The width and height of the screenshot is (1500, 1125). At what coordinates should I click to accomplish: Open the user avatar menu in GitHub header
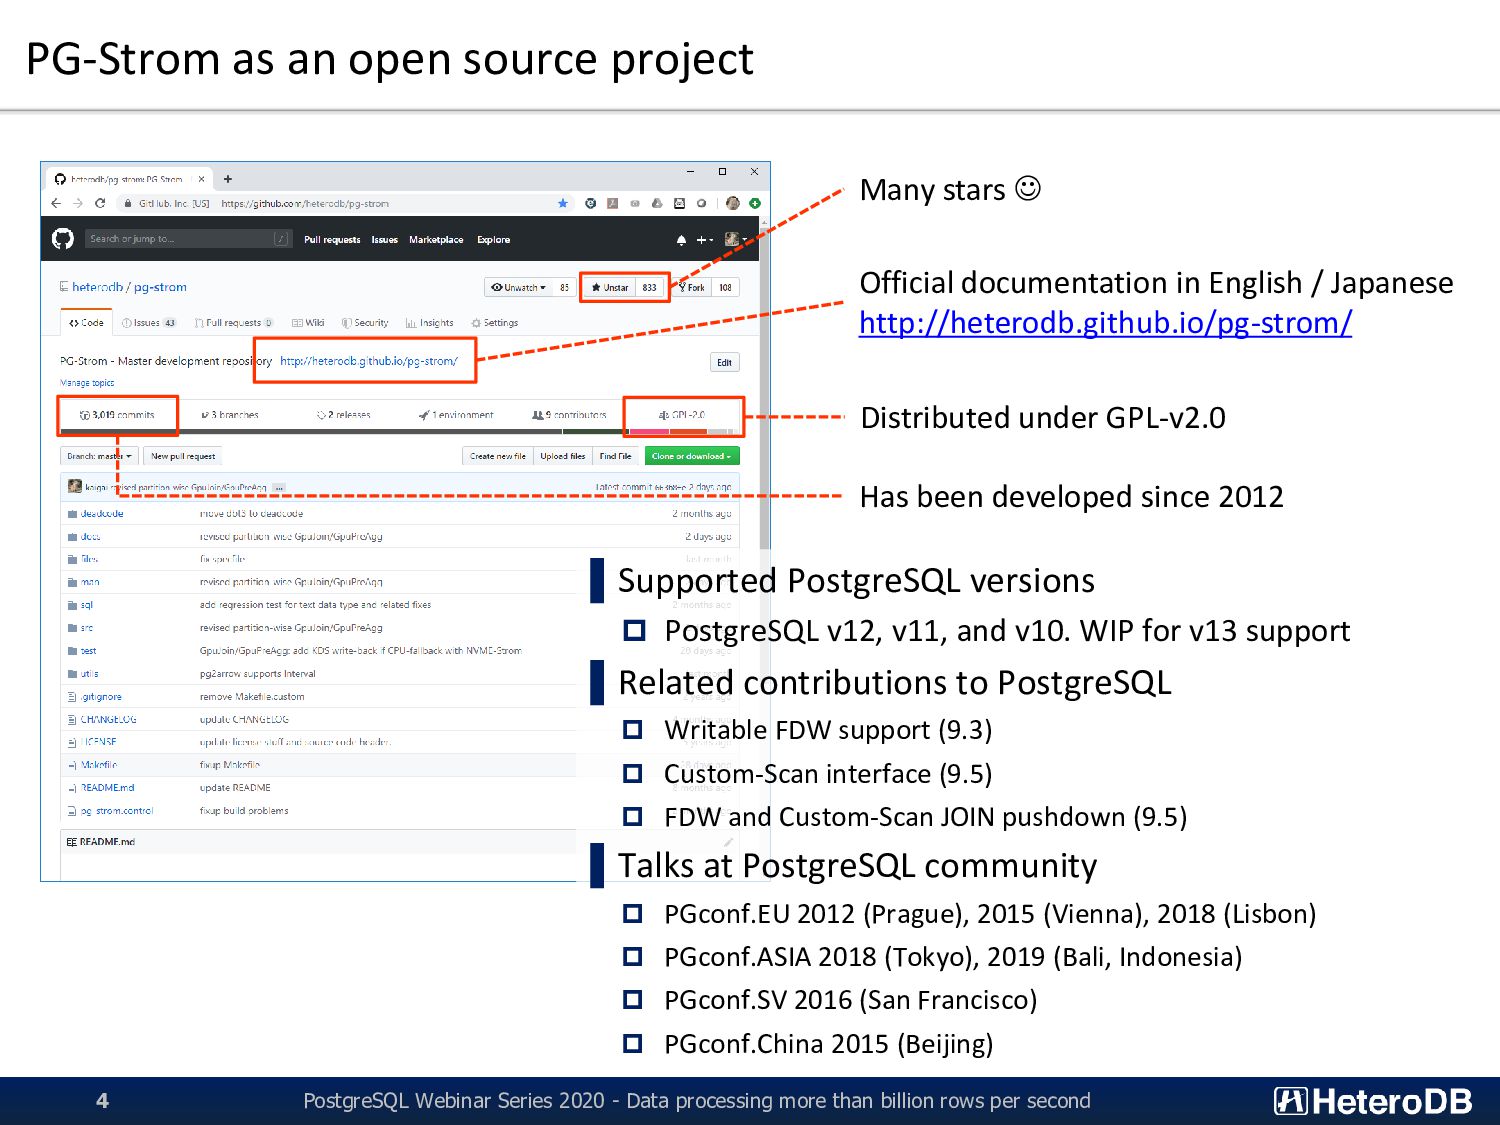pyautogui.click(x=735, y=240)
